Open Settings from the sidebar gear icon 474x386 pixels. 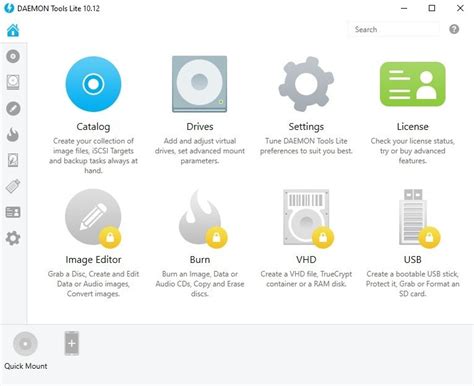[13, 238]
